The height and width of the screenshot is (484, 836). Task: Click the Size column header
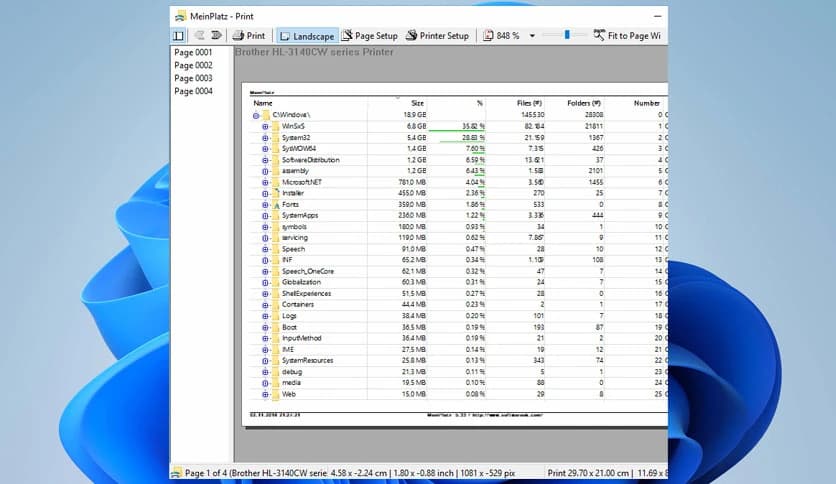point(418,103)
